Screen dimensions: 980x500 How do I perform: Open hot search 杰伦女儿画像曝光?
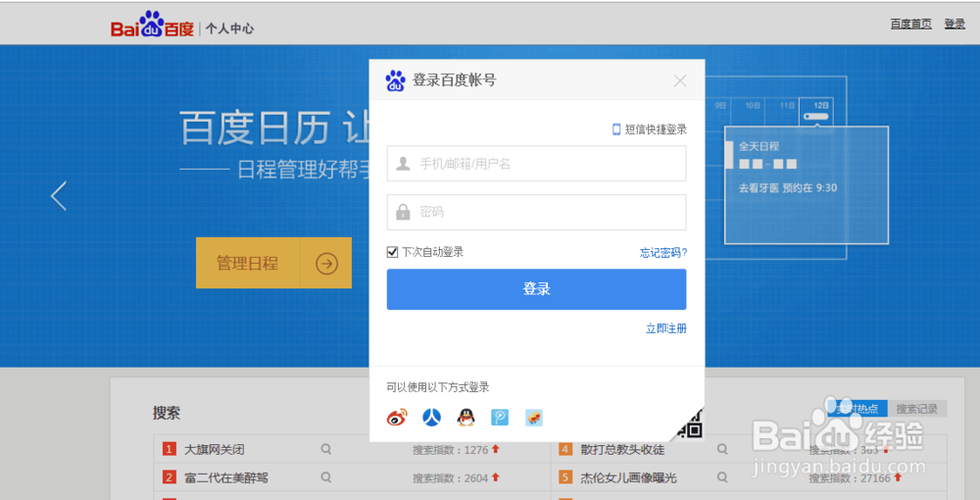pyautogui.click(x=628, y=478)
